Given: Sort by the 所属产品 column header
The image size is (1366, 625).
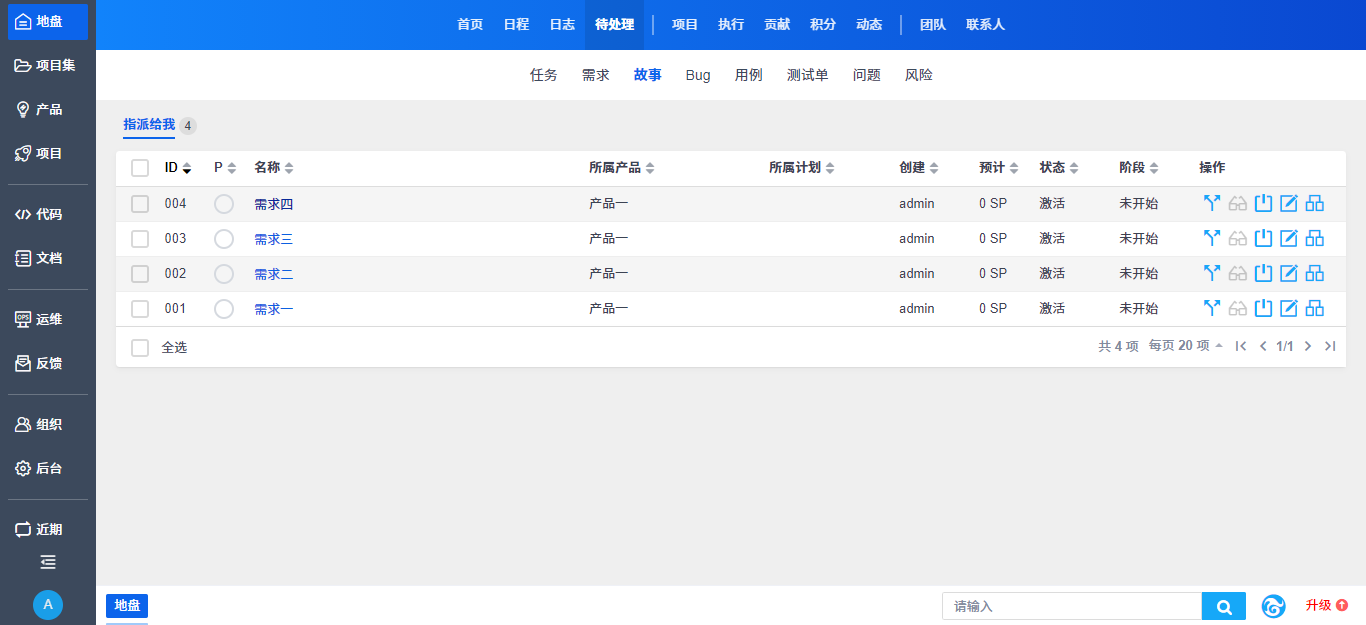Looking at the screenshot, I should (x=621, y=168).
